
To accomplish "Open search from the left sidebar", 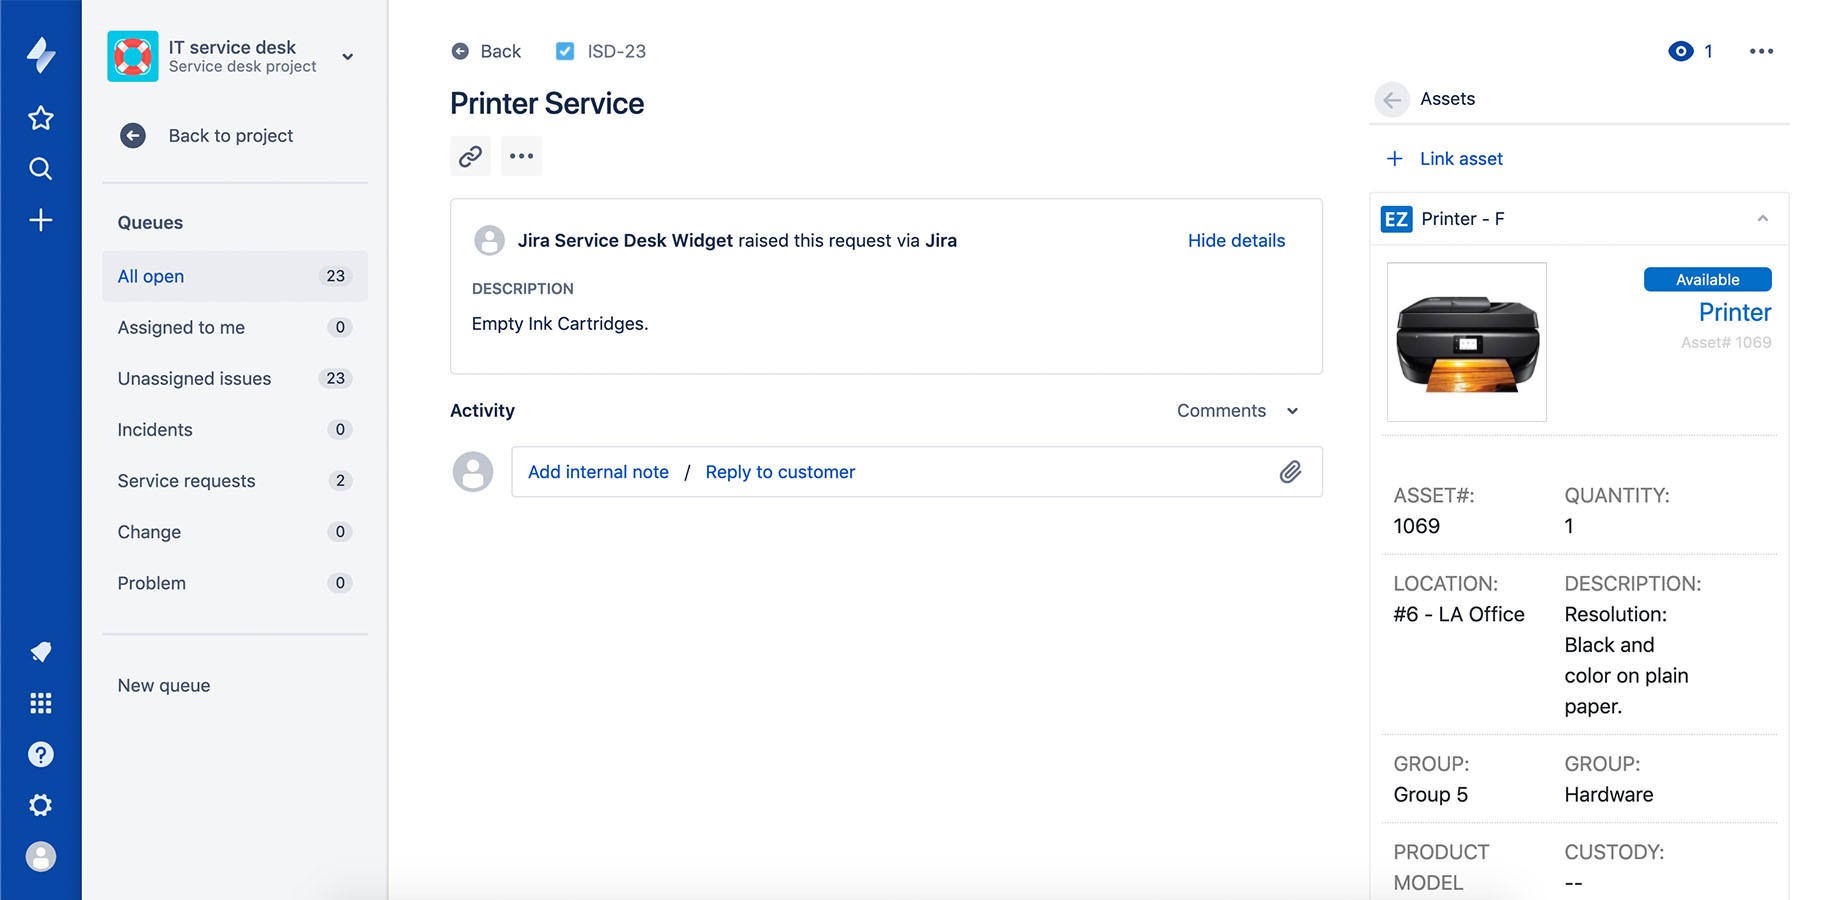I will pos(40,168).
